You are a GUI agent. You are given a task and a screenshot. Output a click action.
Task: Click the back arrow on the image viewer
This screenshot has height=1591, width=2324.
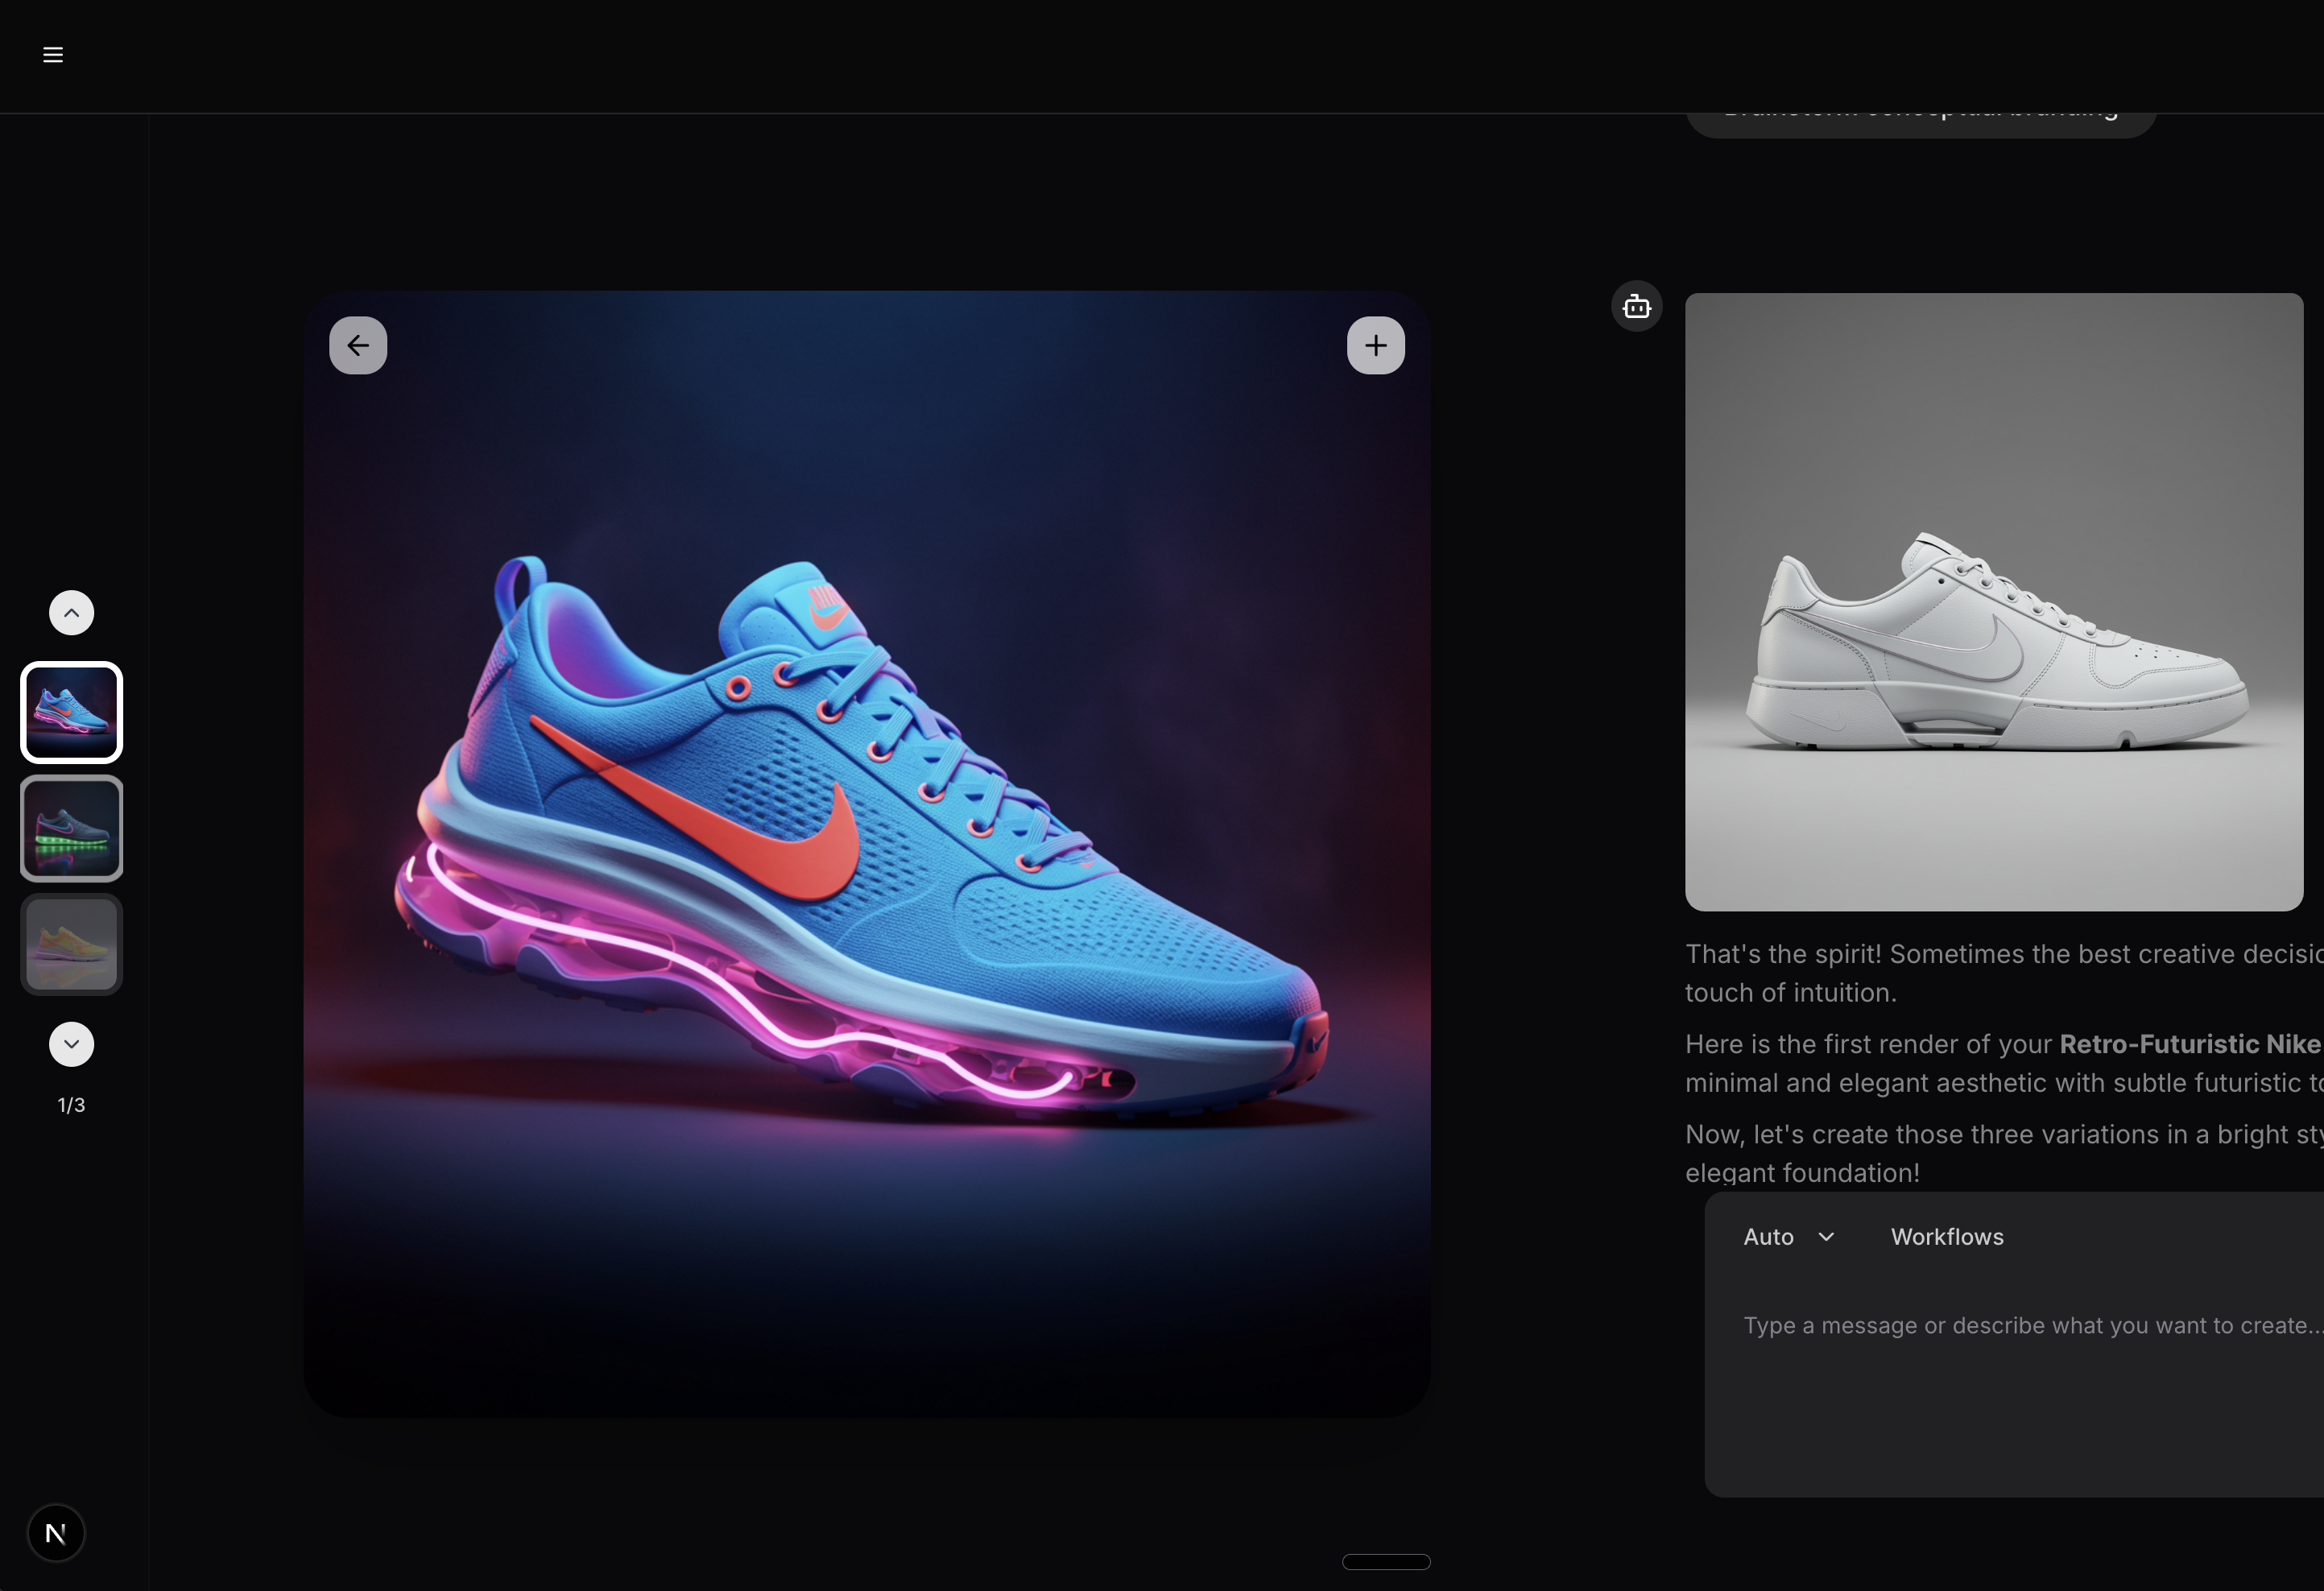pyautogui.click(x=358, y=346)
